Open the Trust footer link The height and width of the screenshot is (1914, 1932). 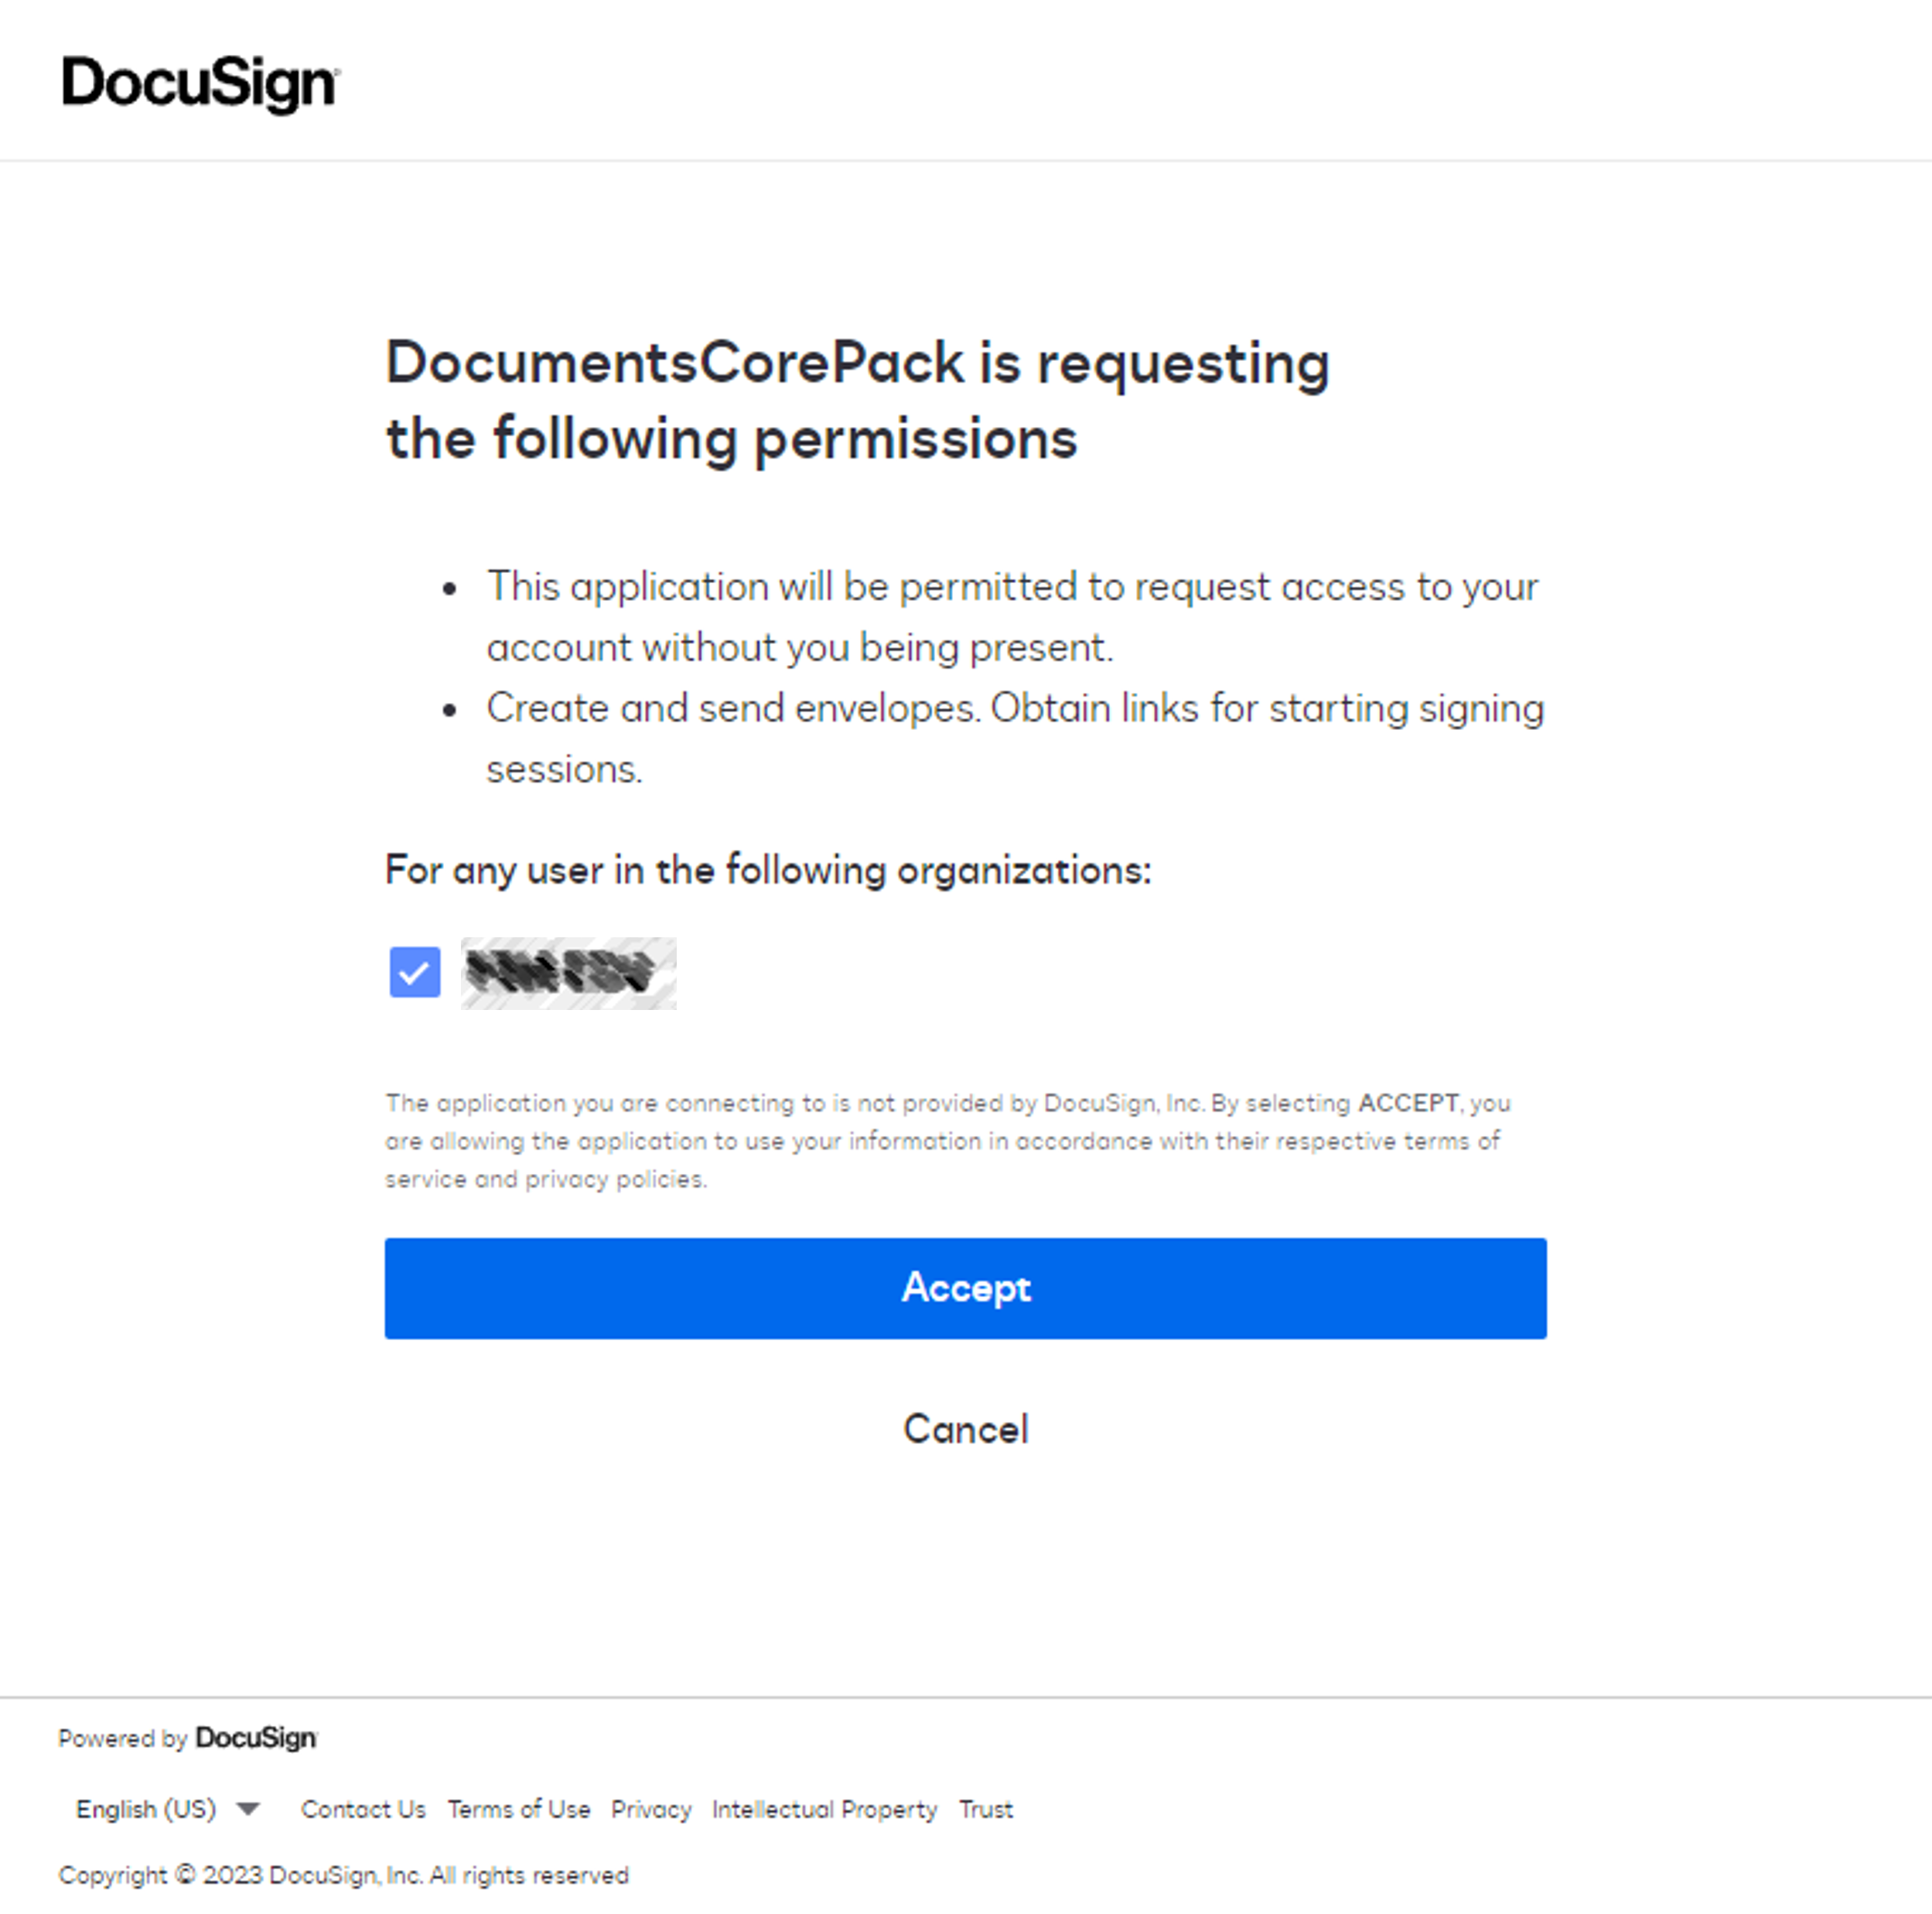pos(985,1809)
